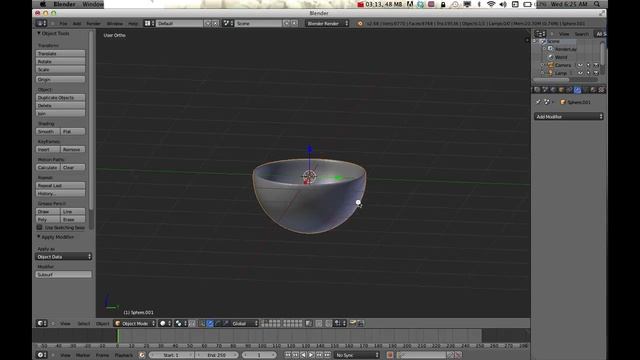This screenshot has width=640, height=360.
Task: Click the pin icon in properties panel
Action: click(538, 102)
